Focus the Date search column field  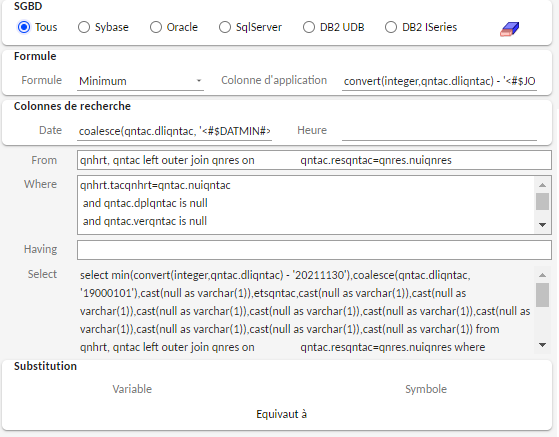coord(174,131)
